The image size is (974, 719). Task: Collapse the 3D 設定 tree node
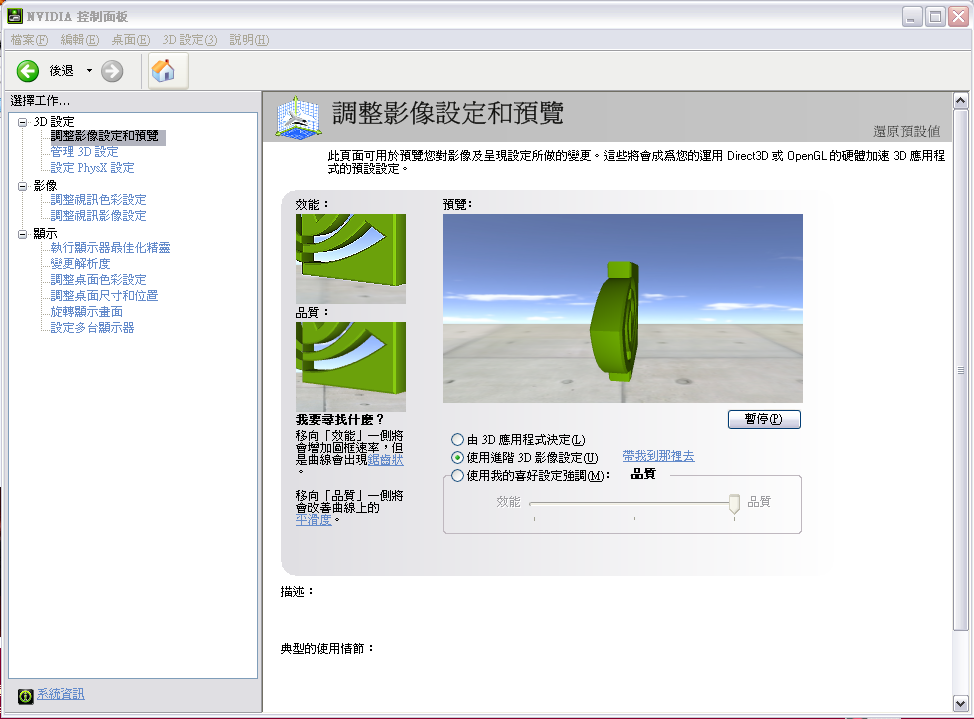pos(23,122)
